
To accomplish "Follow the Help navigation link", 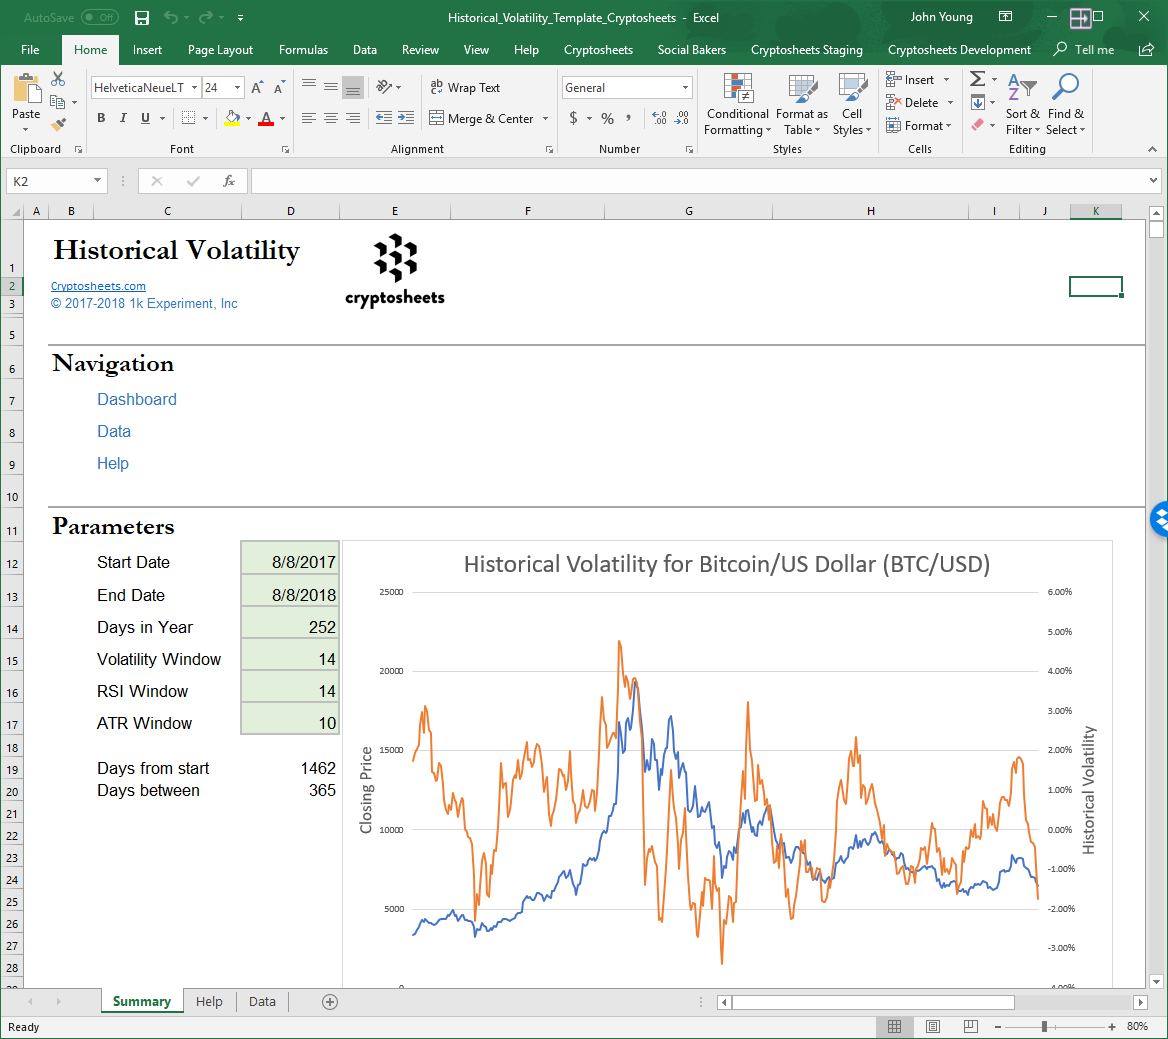I will coord(112,463).
